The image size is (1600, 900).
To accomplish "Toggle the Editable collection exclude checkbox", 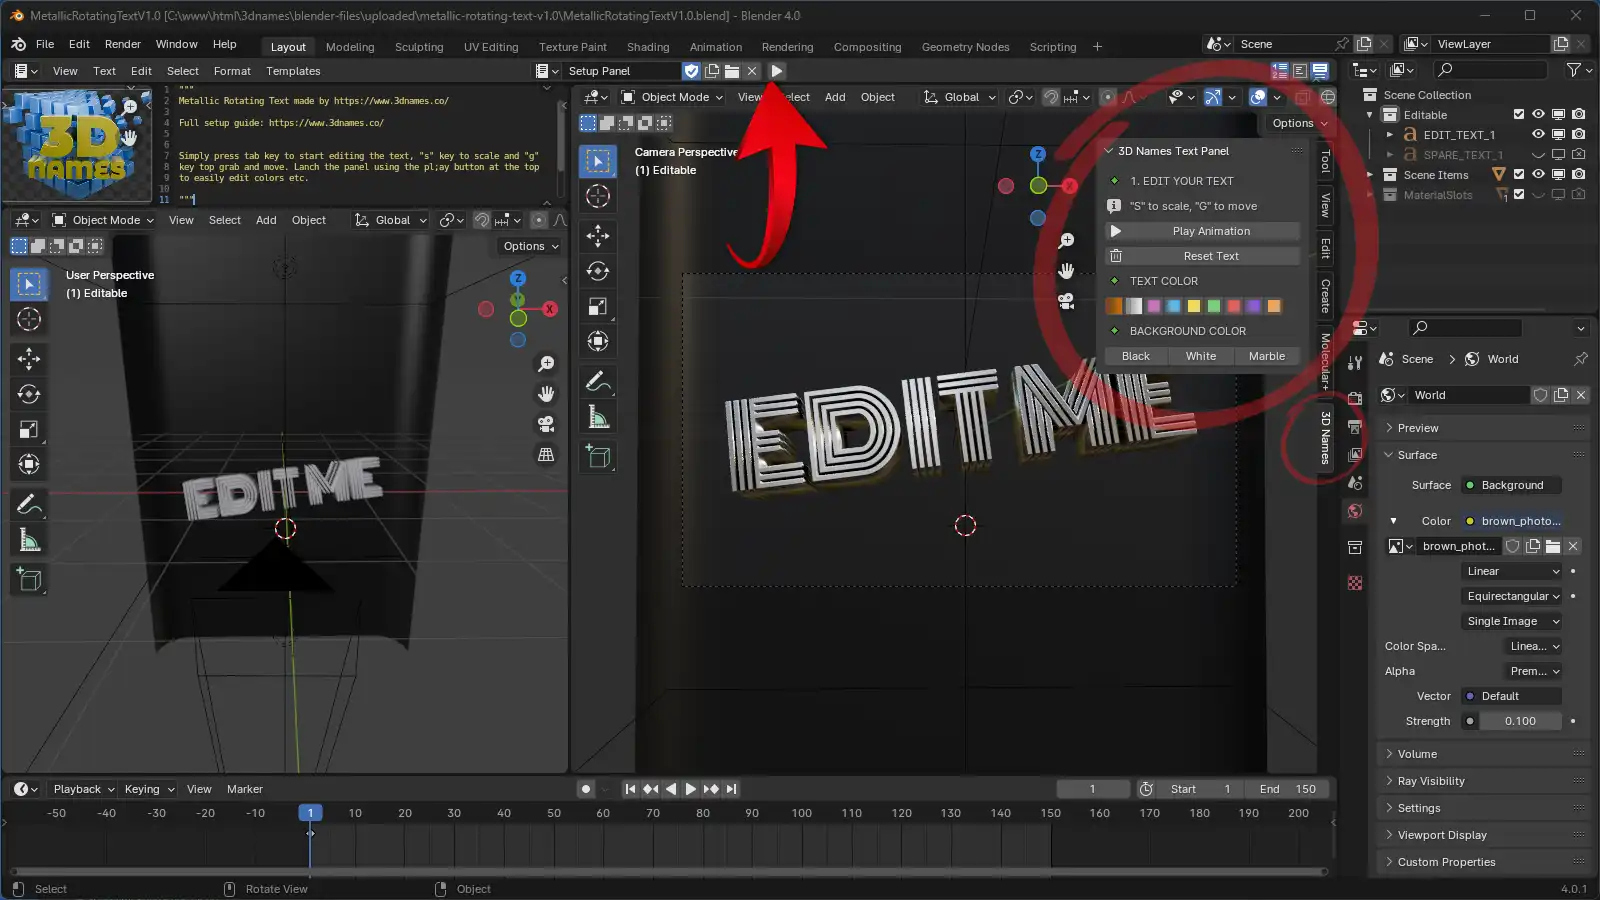I will pyautogui.click(x=1519, y=115).
